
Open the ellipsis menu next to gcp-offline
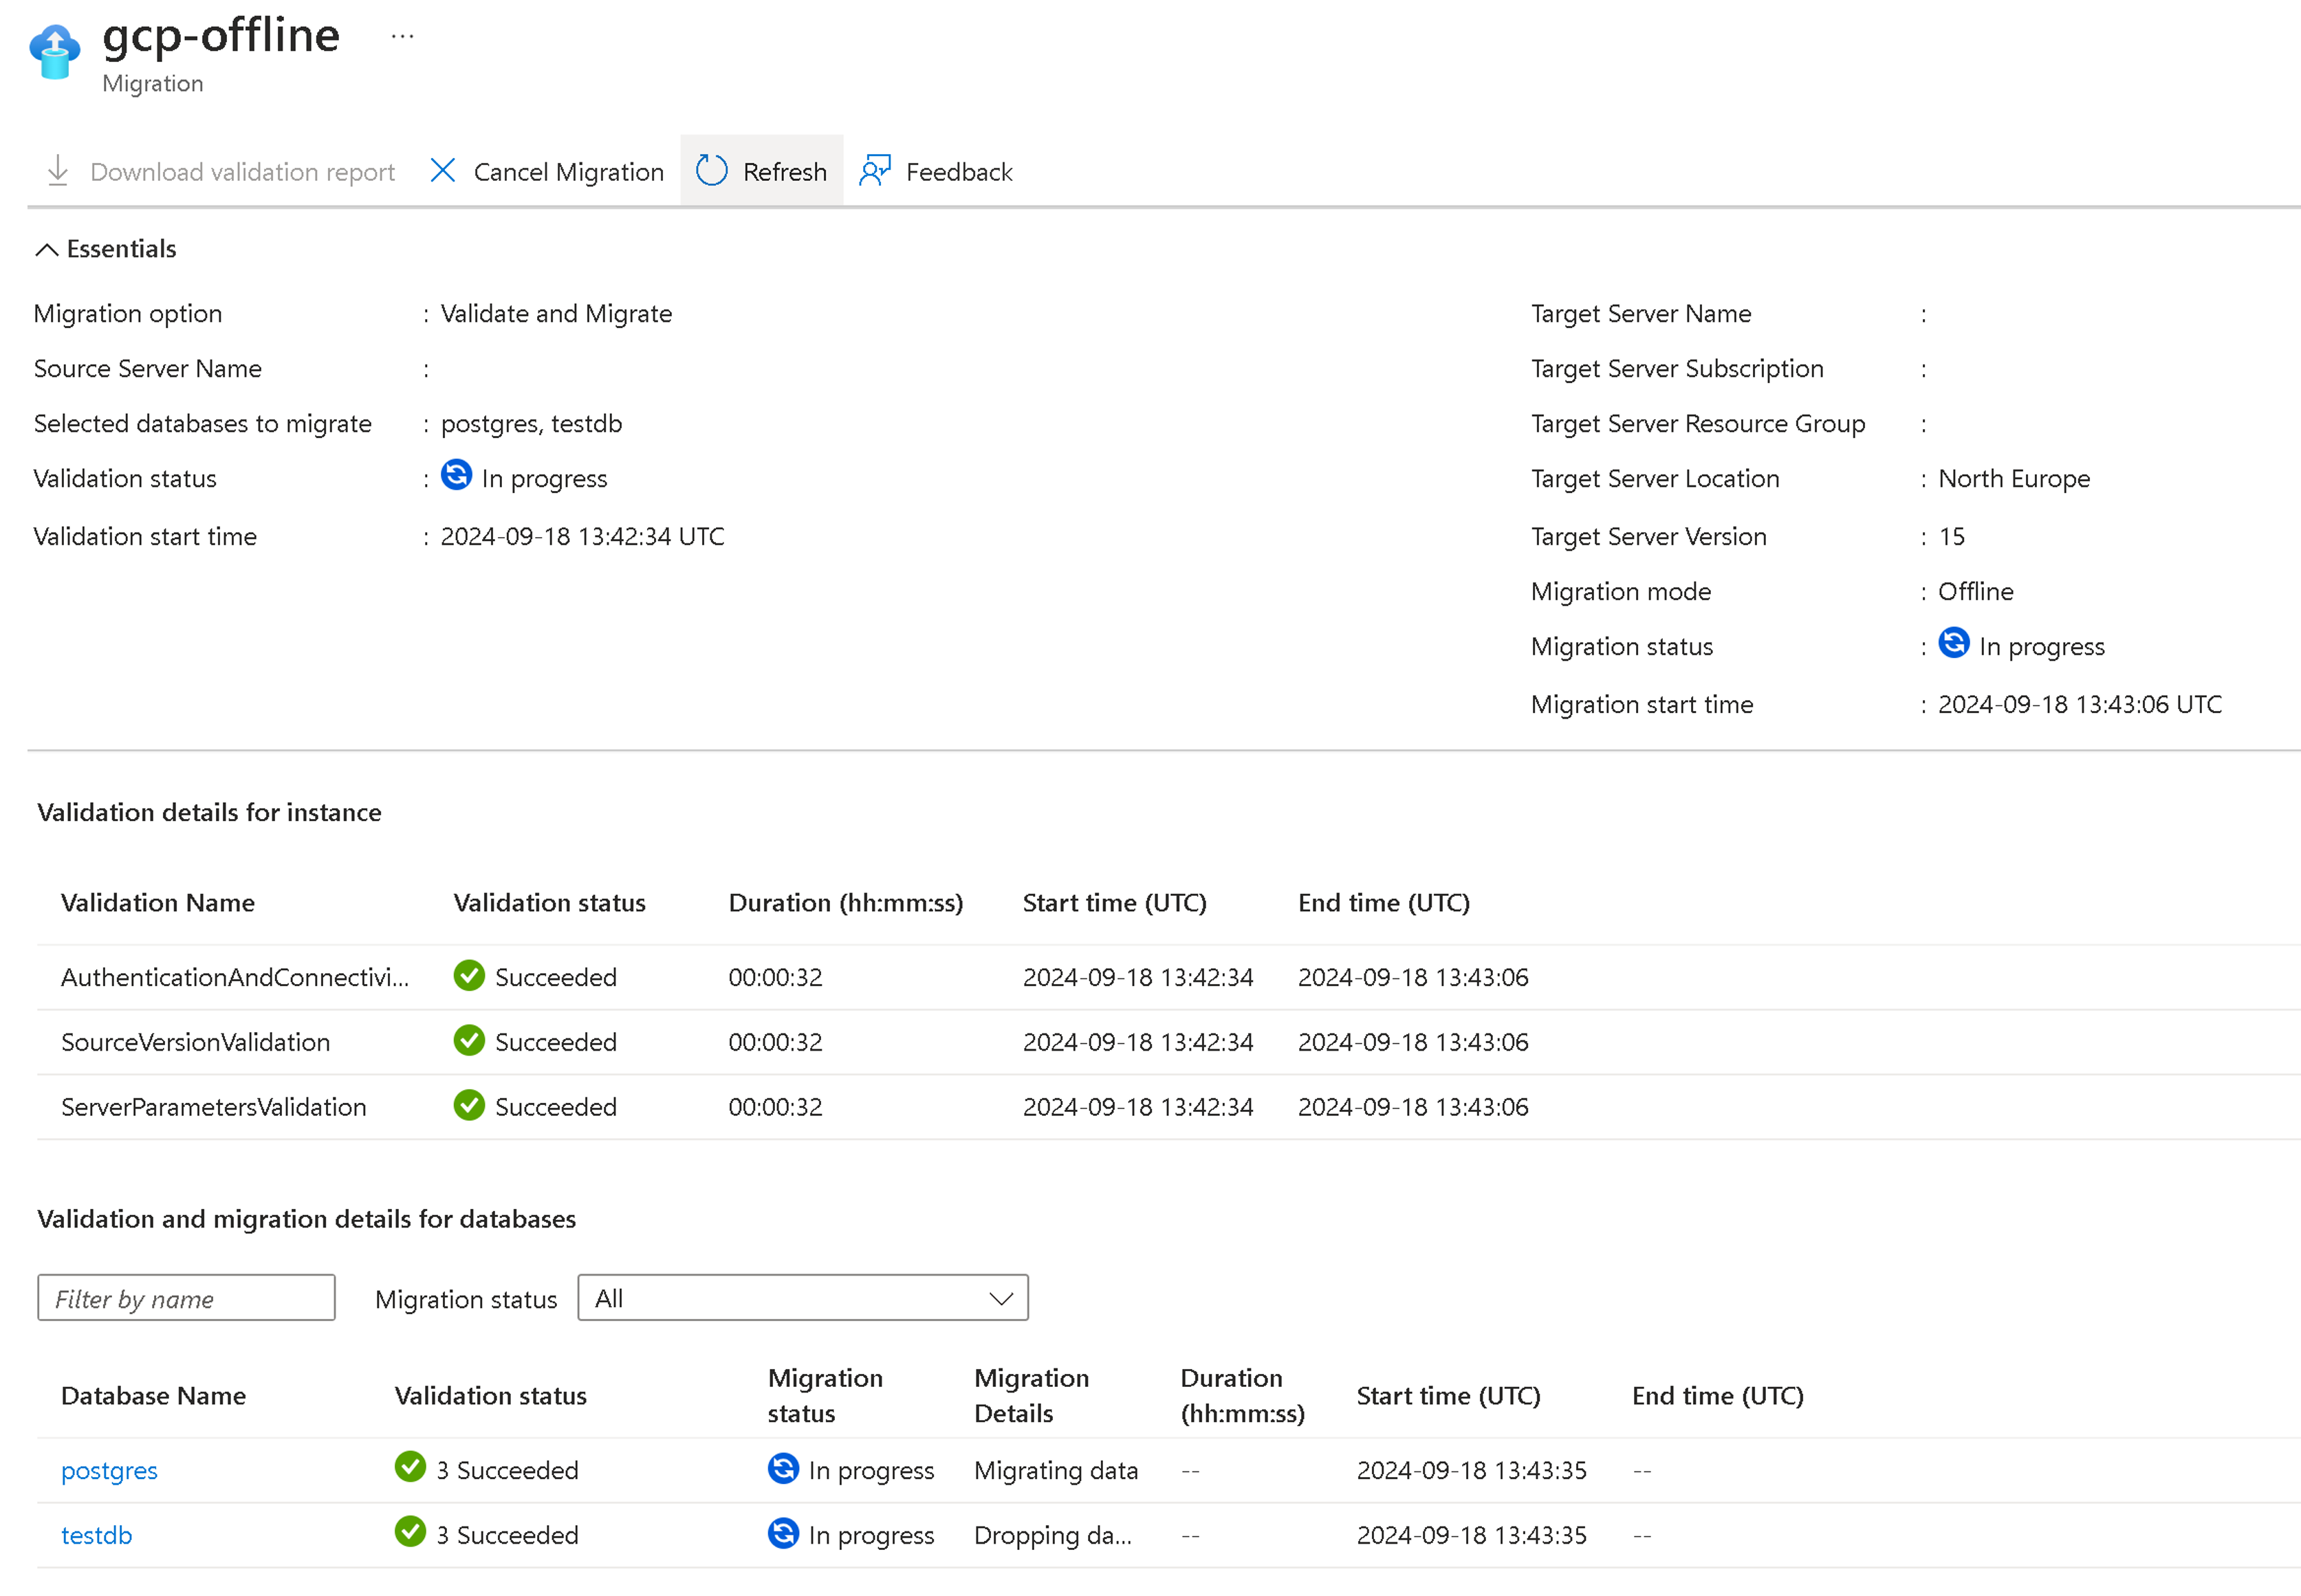(402, 37)
